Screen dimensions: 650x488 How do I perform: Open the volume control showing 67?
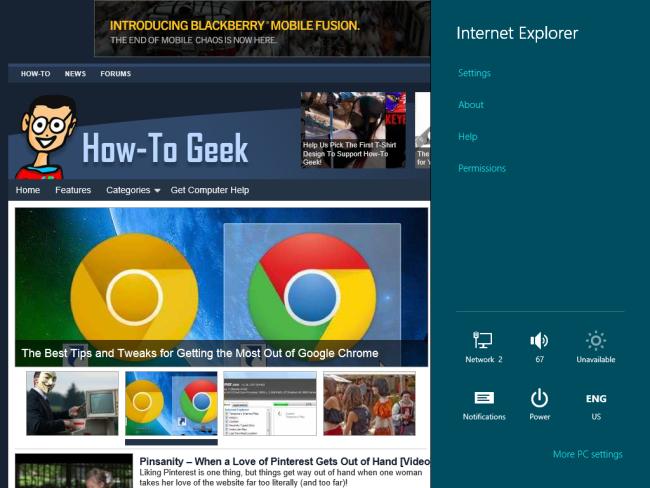[539, 347]
